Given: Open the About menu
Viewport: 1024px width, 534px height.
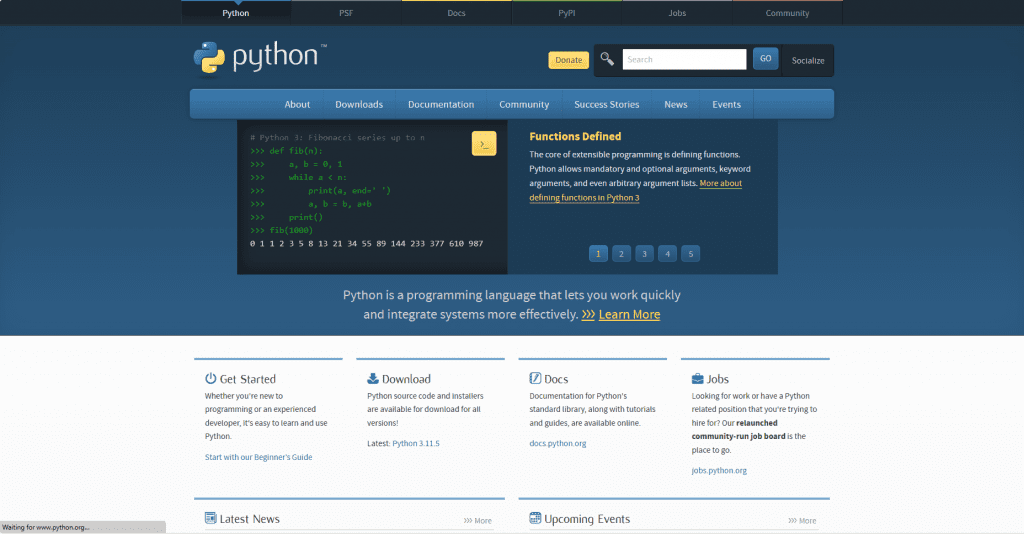Looking at the screenshot, I should pyautogui.click(x=297, y=104).
